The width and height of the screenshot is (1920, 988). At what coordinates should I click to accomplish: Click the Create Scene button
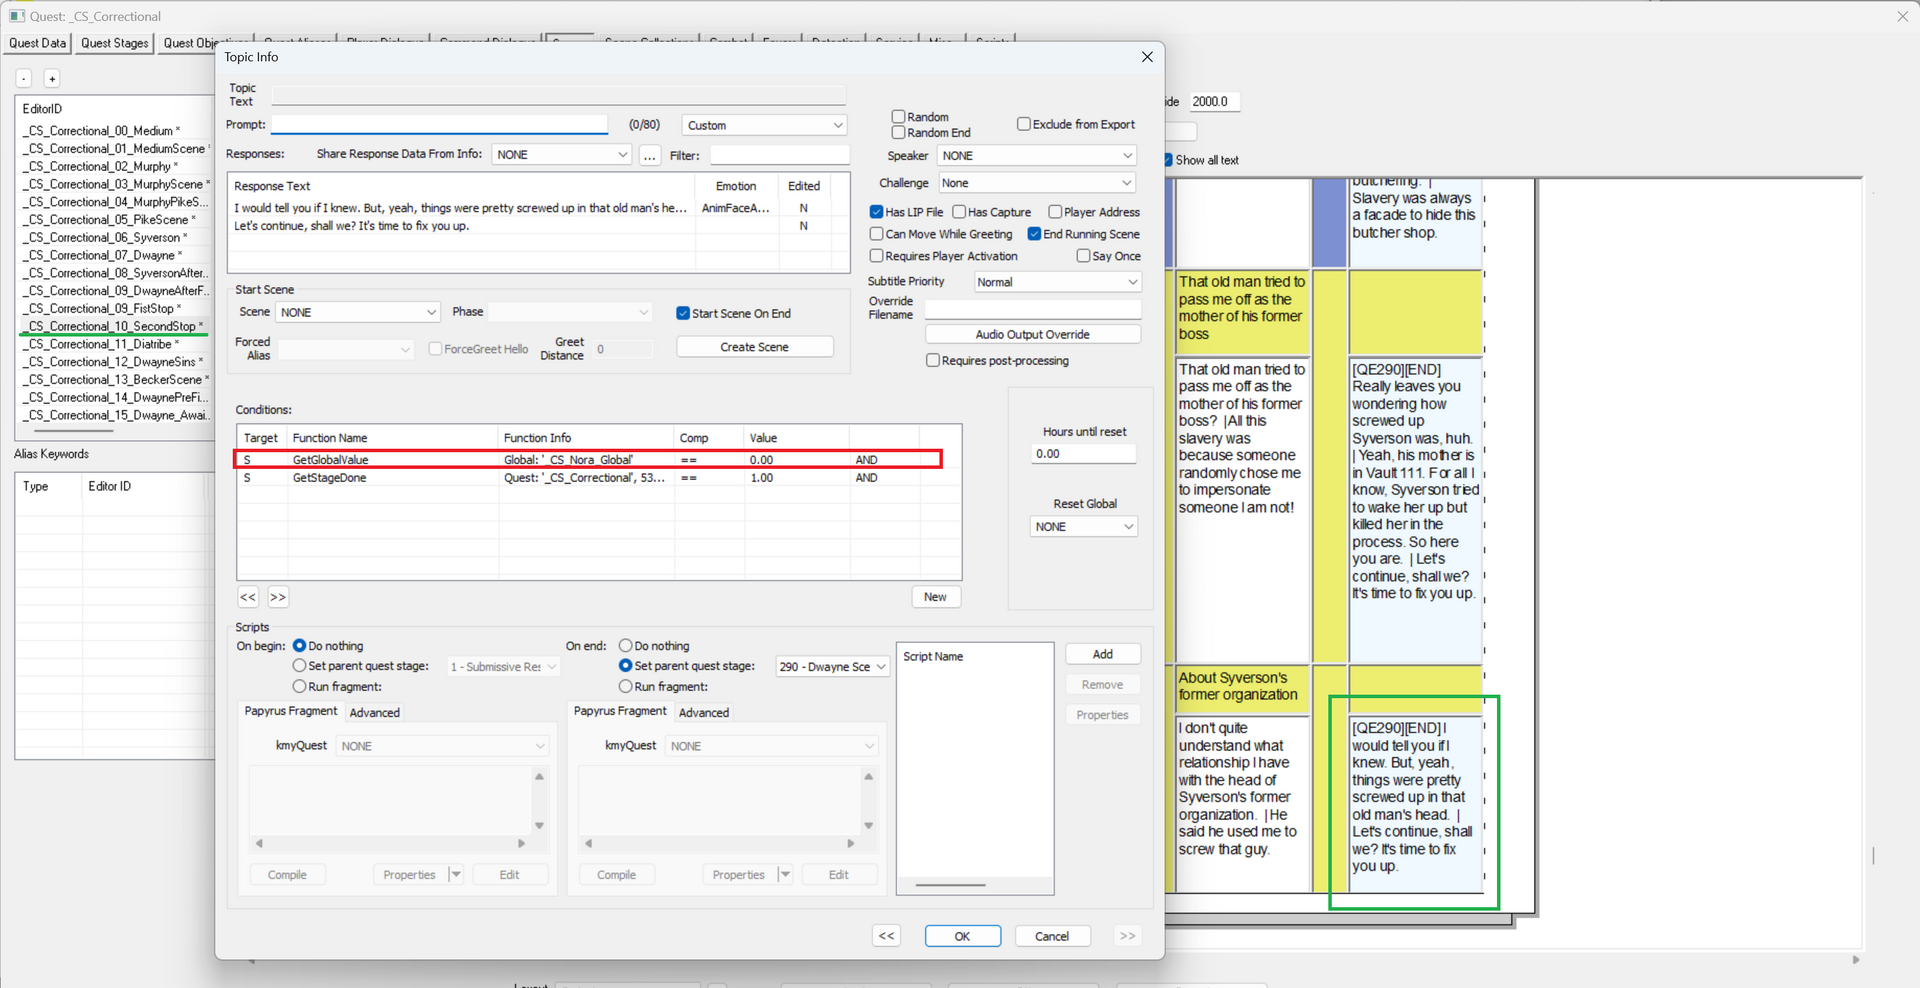[755, 347]
